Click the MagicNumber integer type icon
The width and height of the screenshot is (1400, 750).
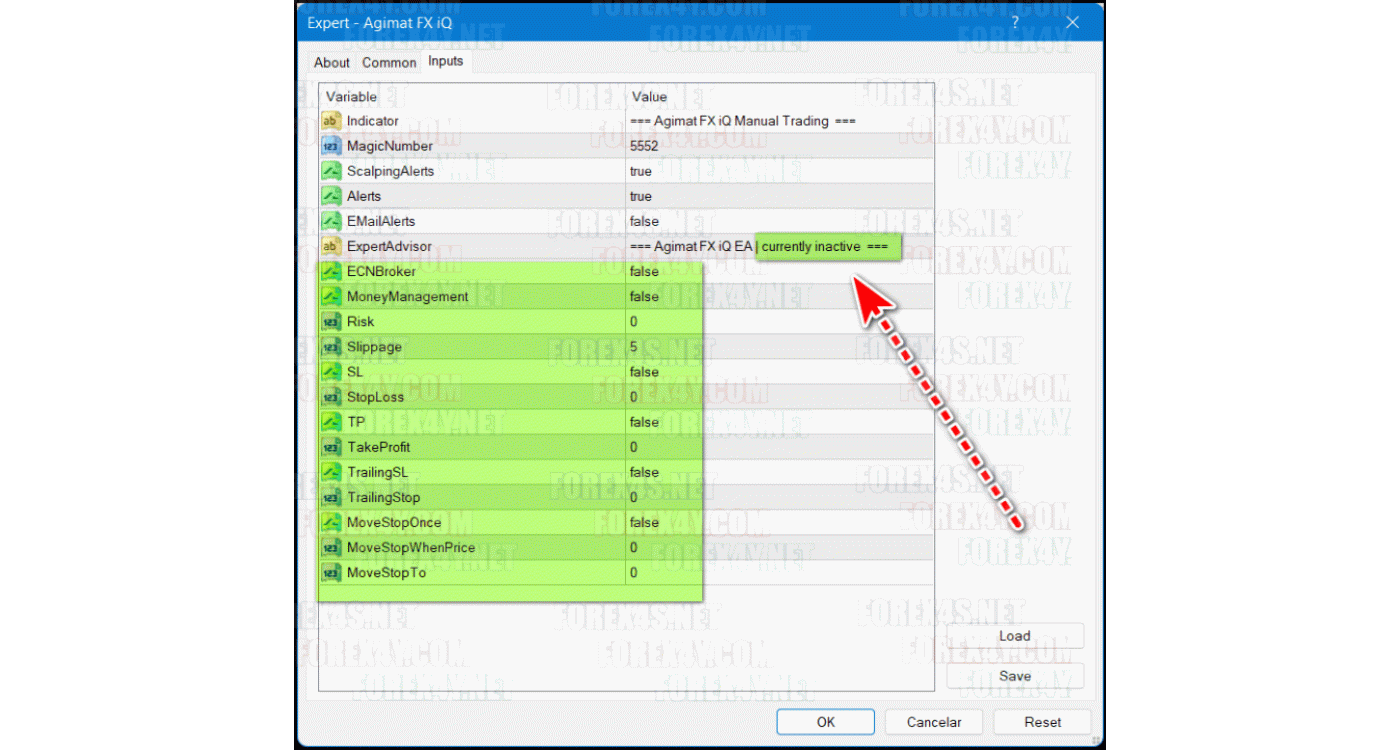[331, 146]
